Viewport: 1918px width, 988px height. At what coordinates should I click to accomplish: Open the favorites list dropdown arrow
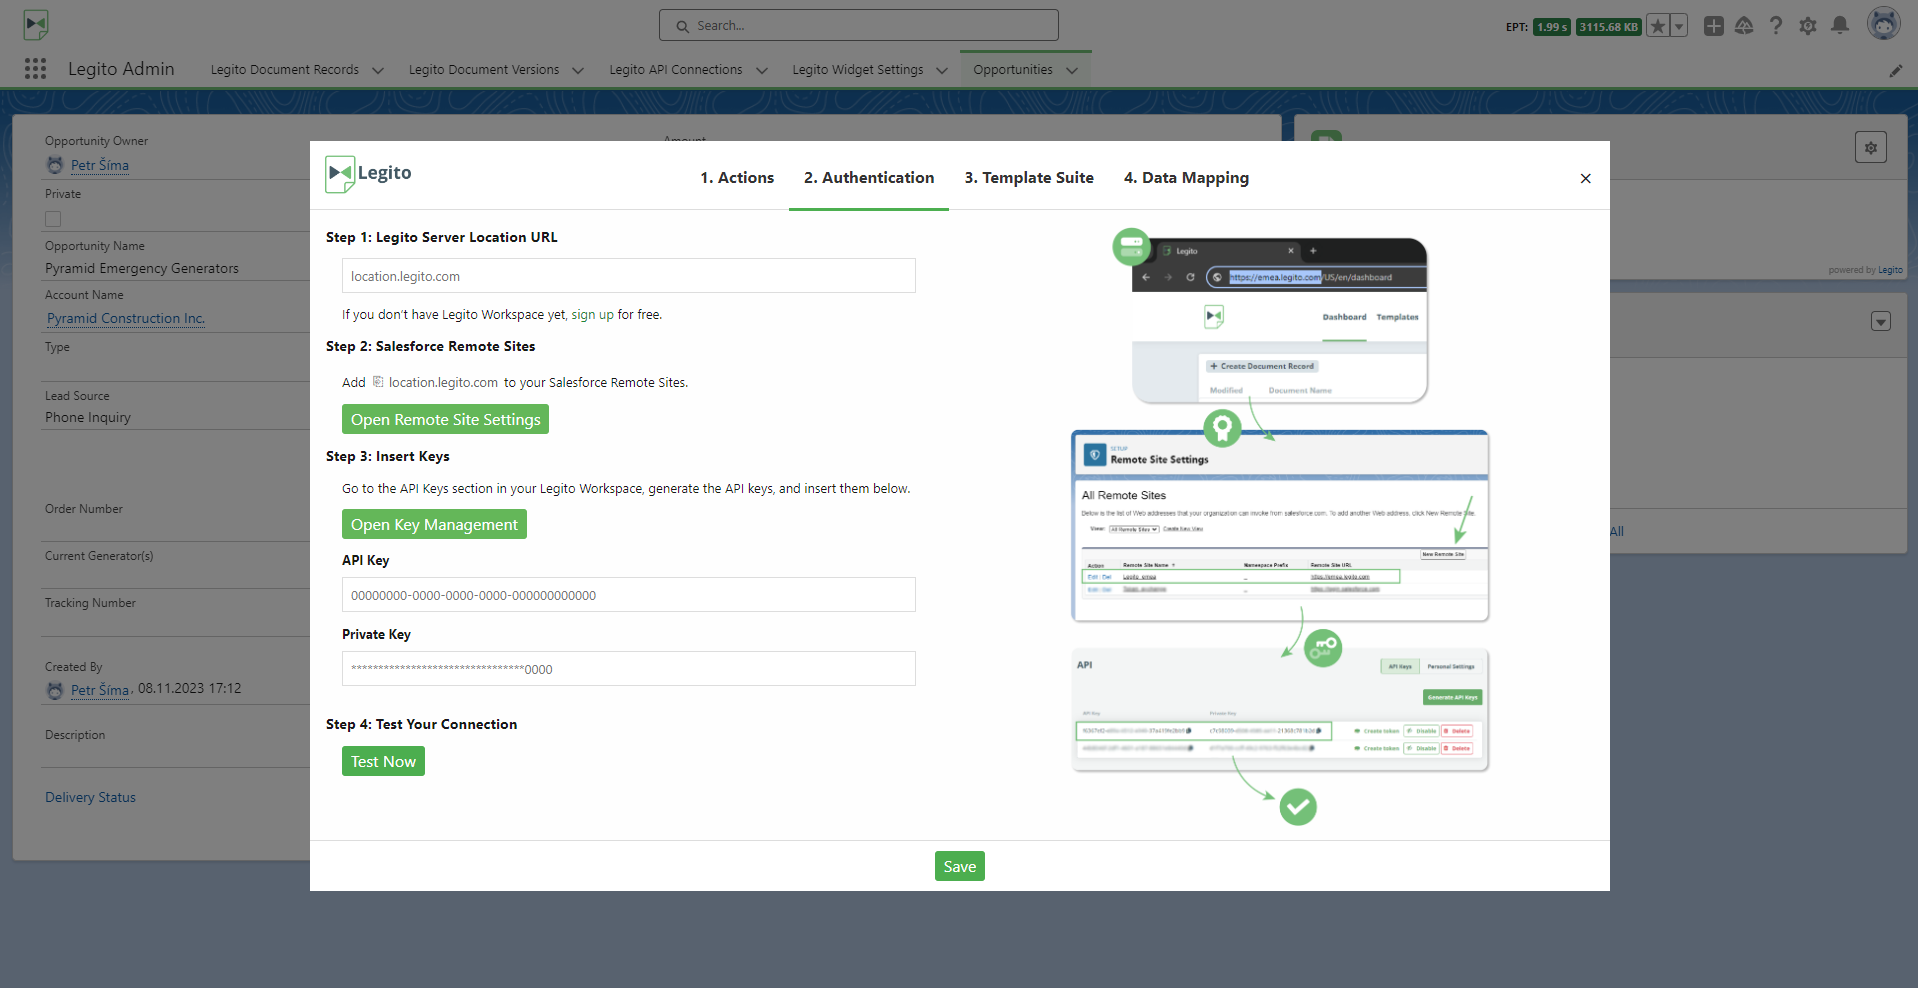1679,26
